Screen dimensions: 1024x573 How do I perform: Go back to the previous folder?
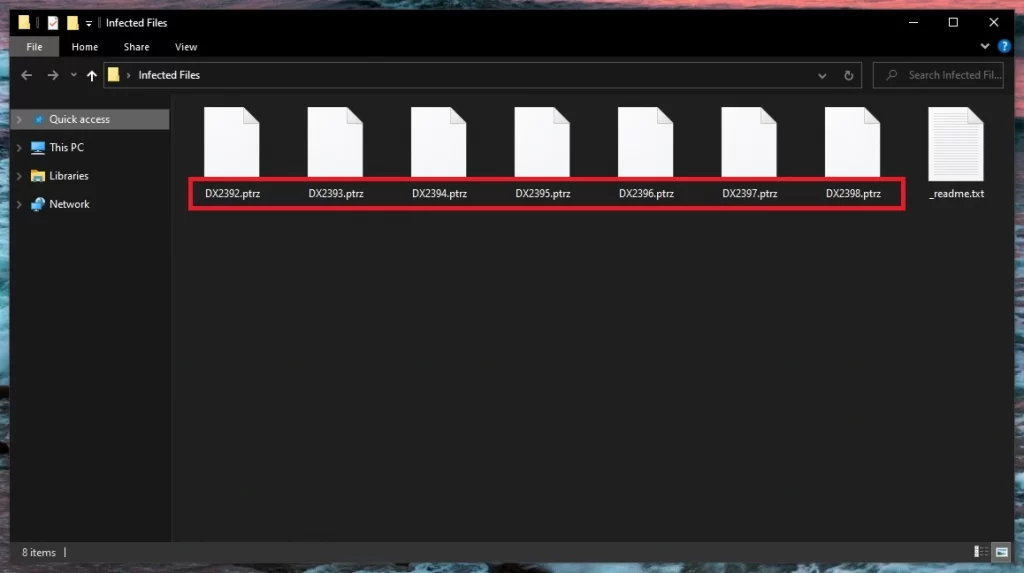pyautogui.click(x=27, y=75)
